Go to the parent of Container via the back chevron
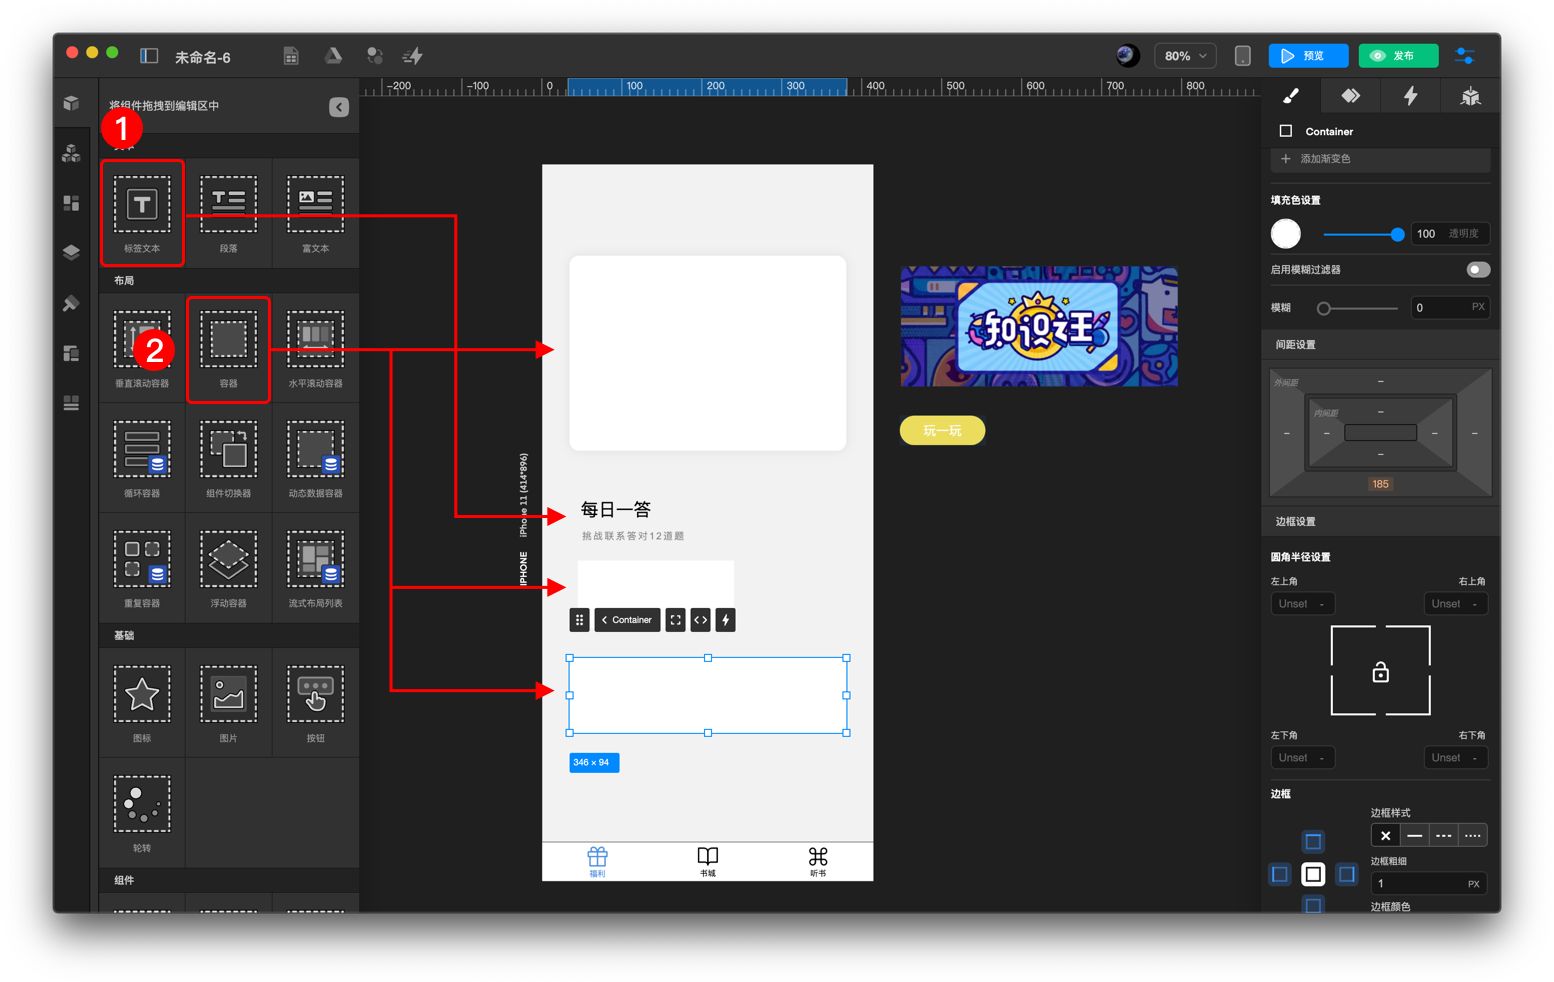 coord(604,620)
